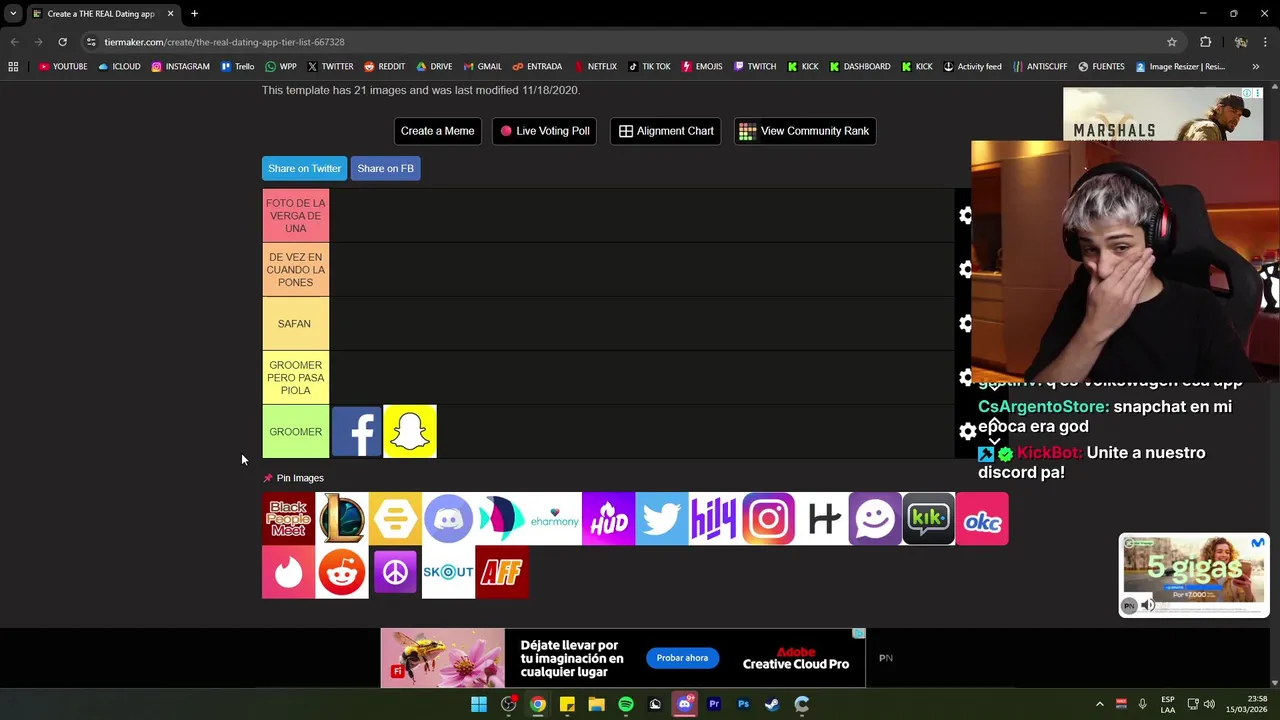1280x720 pixels.
Task: Mute the Movistar video ad sound
Action: 1148,605
